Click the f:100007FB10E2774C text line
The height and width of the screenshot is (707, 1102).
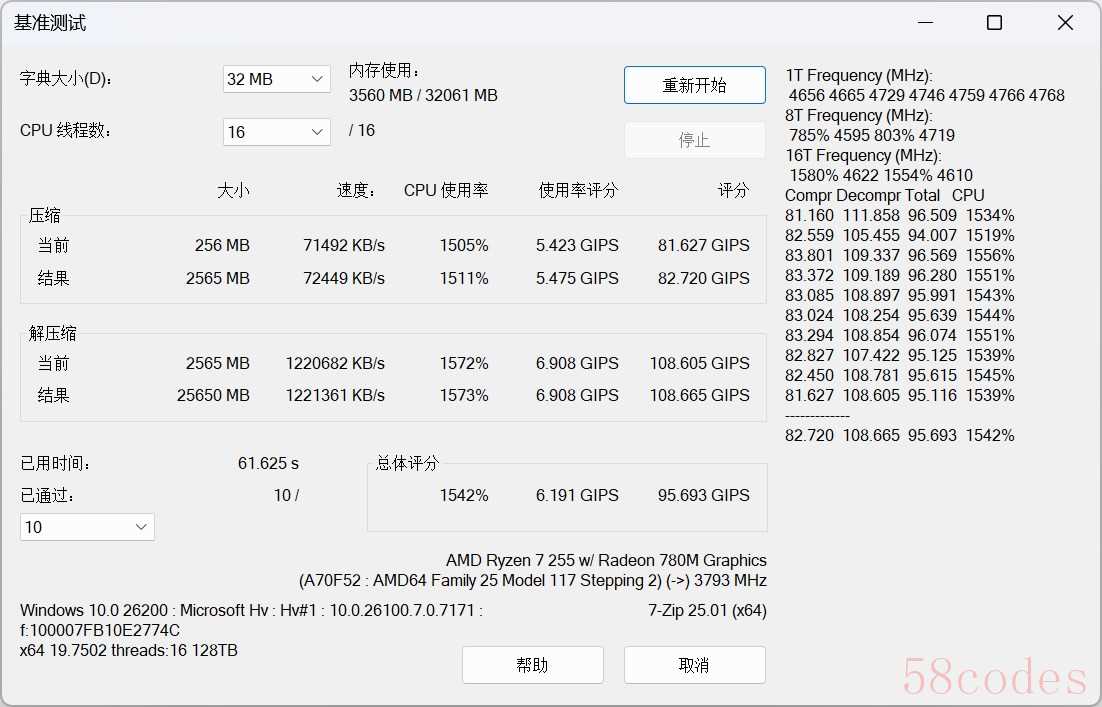[100, 630]
